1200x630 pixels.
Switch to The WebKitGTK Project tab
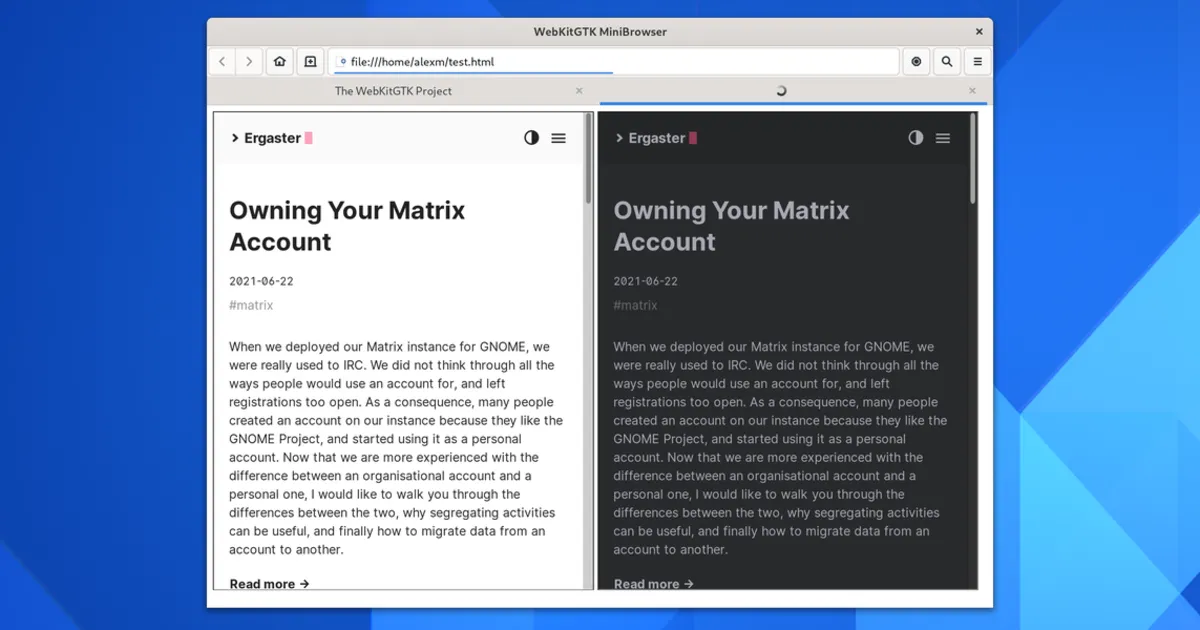(393, 91)
